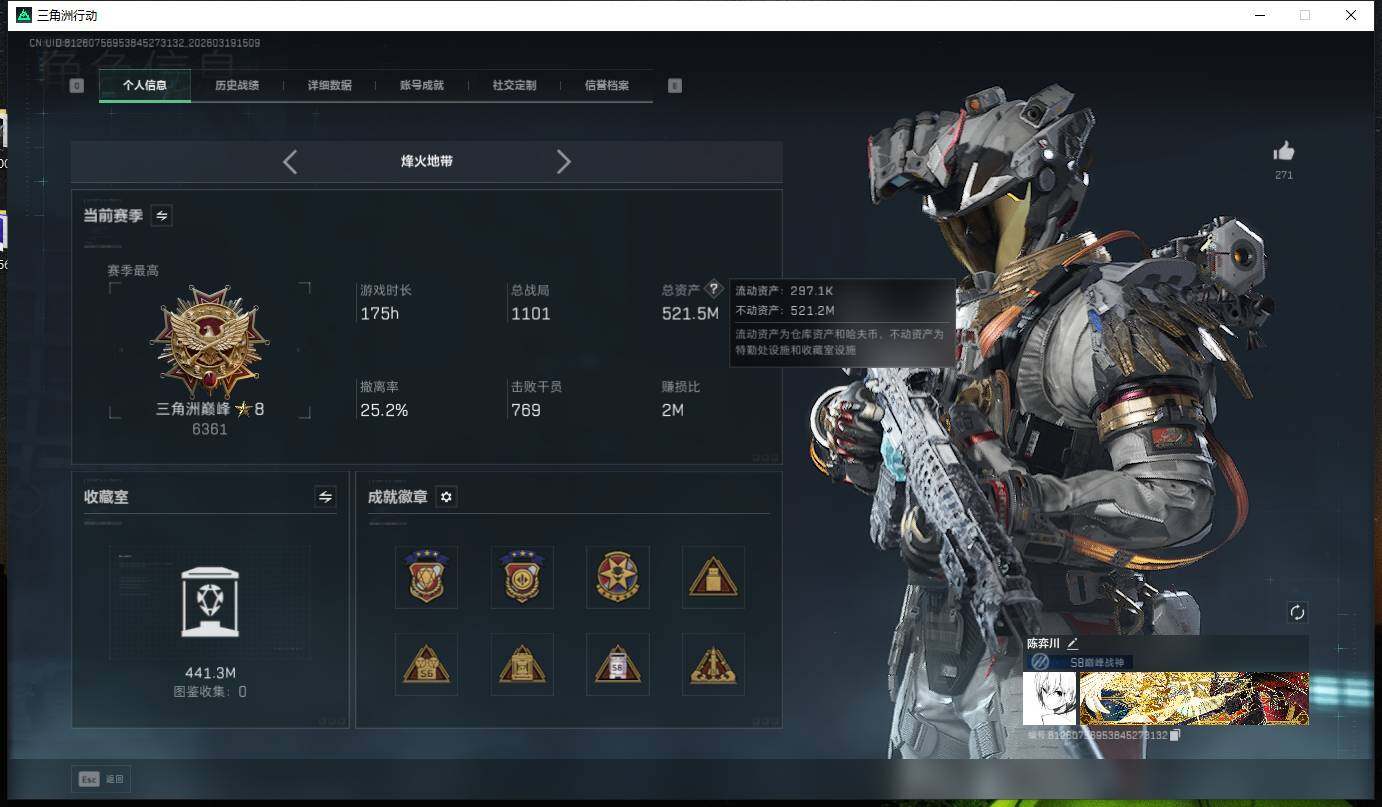
Task: Click the 总资产 value 521.5M
Action: 690,314
